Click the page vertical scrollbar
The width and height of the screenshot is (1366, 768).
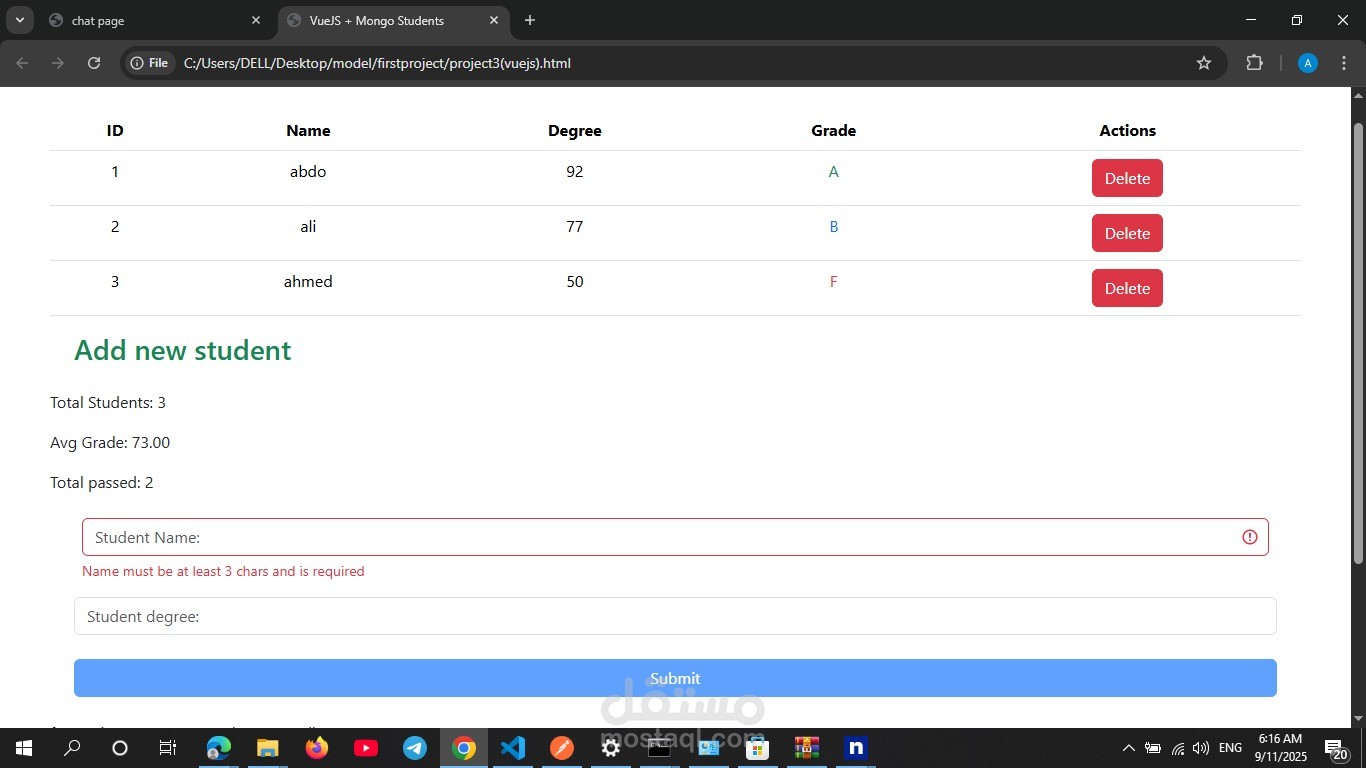pos(1358,343)
